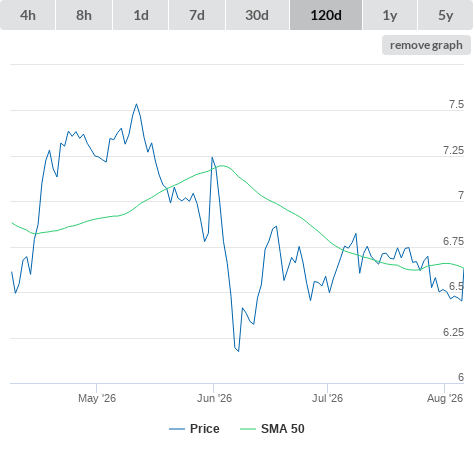474x455 pixels.
Task: Click the Aug '26 axis marker
Action: [x=445, y=398]
